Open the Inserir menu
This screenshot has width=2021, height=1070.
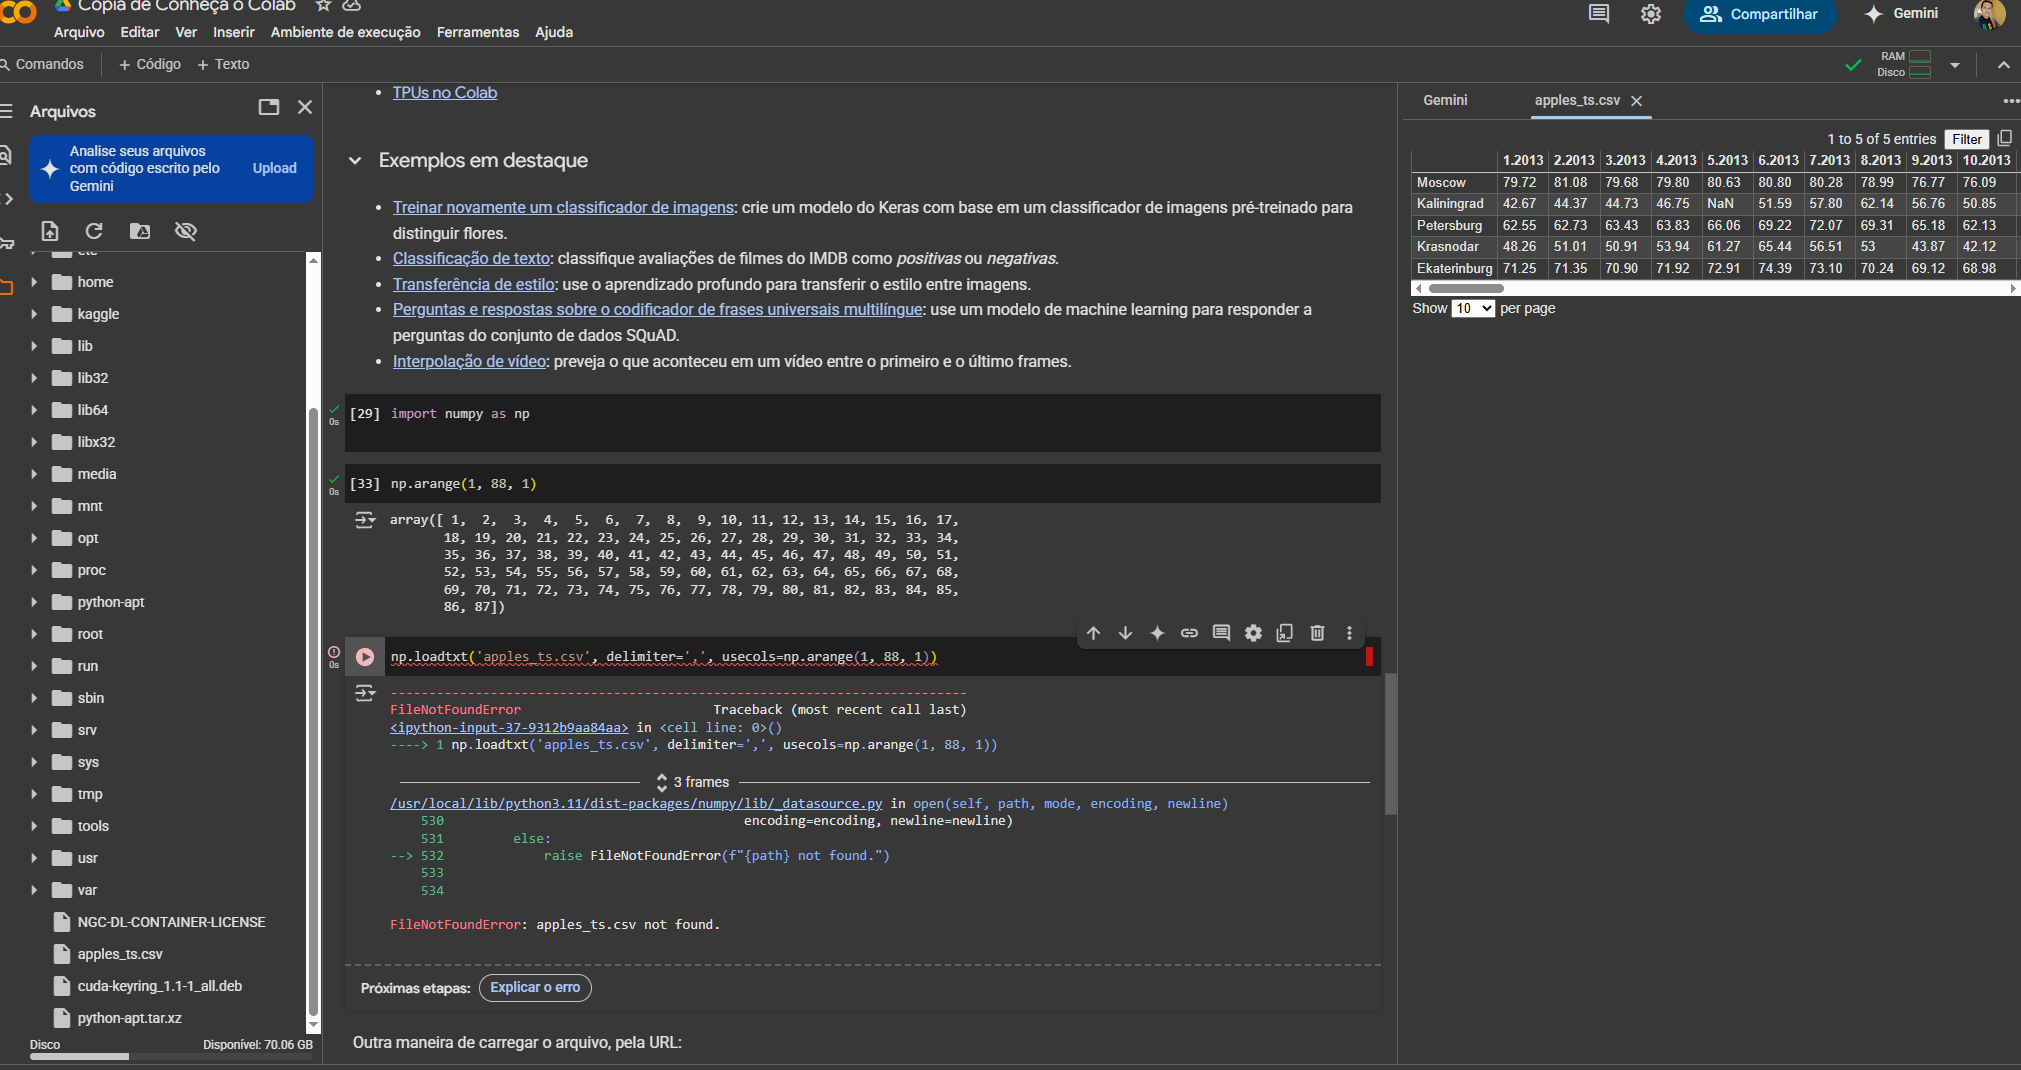click(234, 32)
